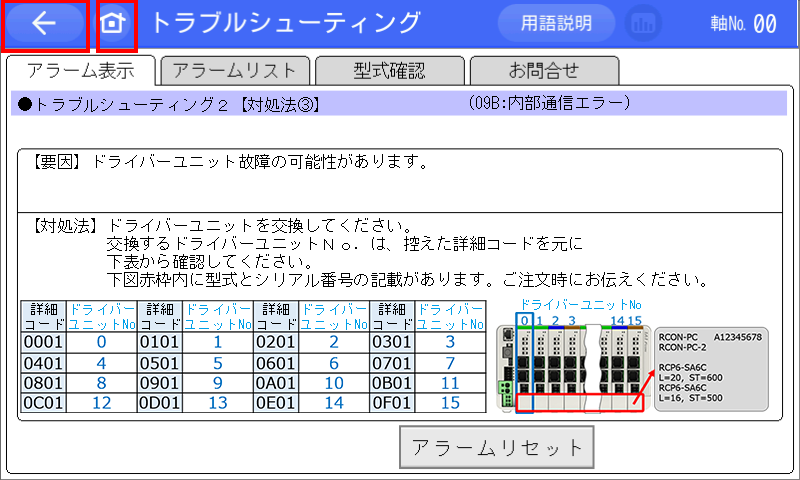
Task: Select the アラーム表示 tab
Action: [x=81, y=70]
